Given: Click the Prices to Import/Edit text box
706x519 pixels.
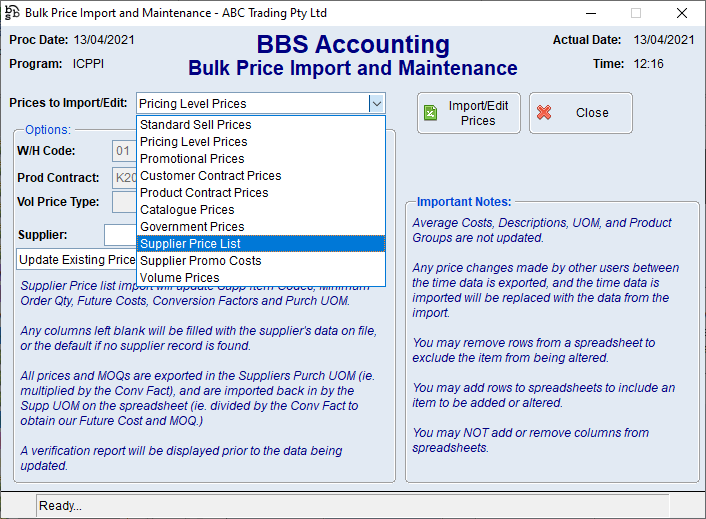Looking at the screenshot, I should [x=250, y=103].
